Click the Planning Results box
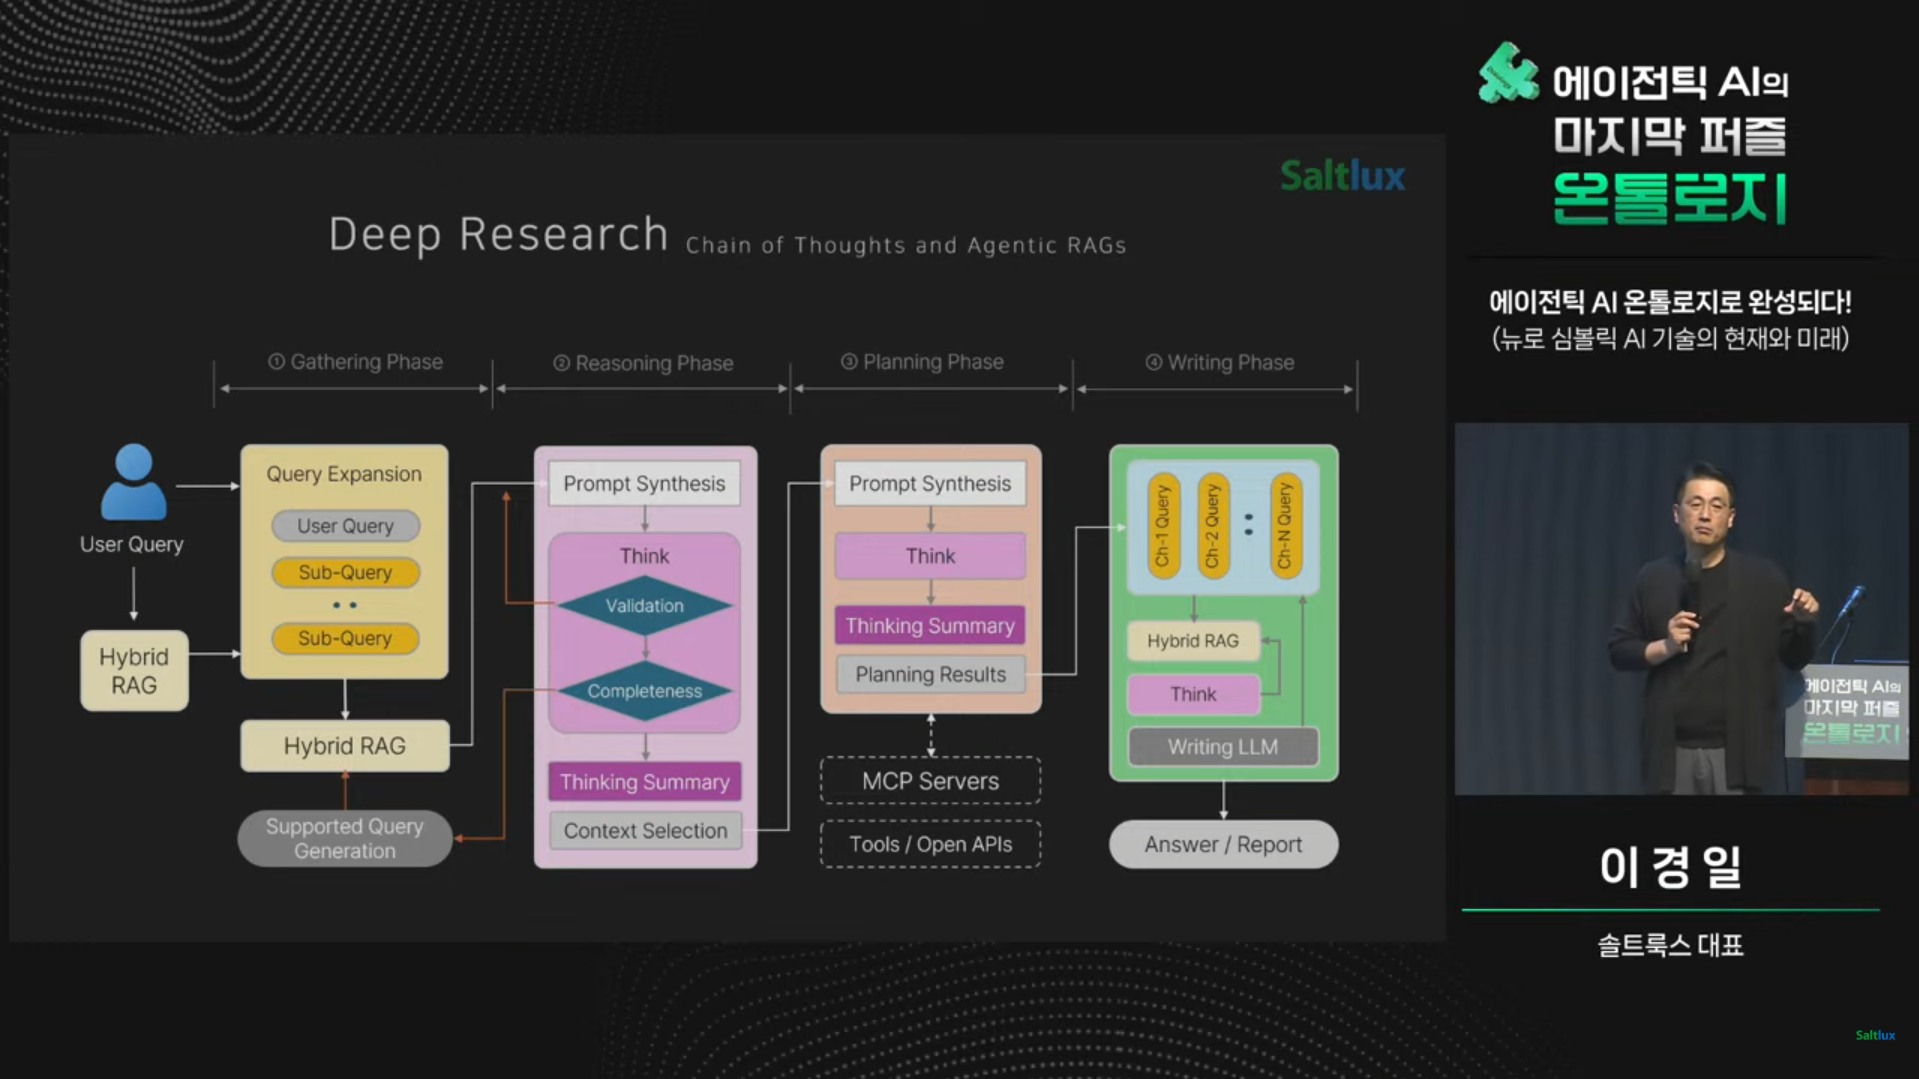 (930, 675)
